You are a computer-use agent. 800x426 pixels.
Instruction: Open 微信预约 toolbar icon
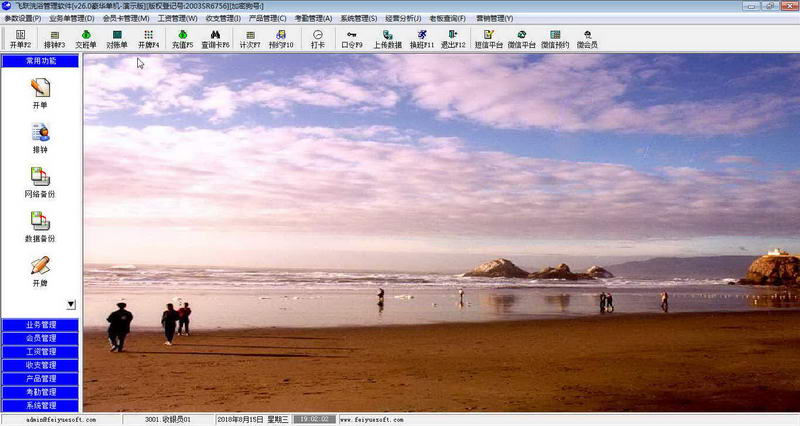click(555, 39)
